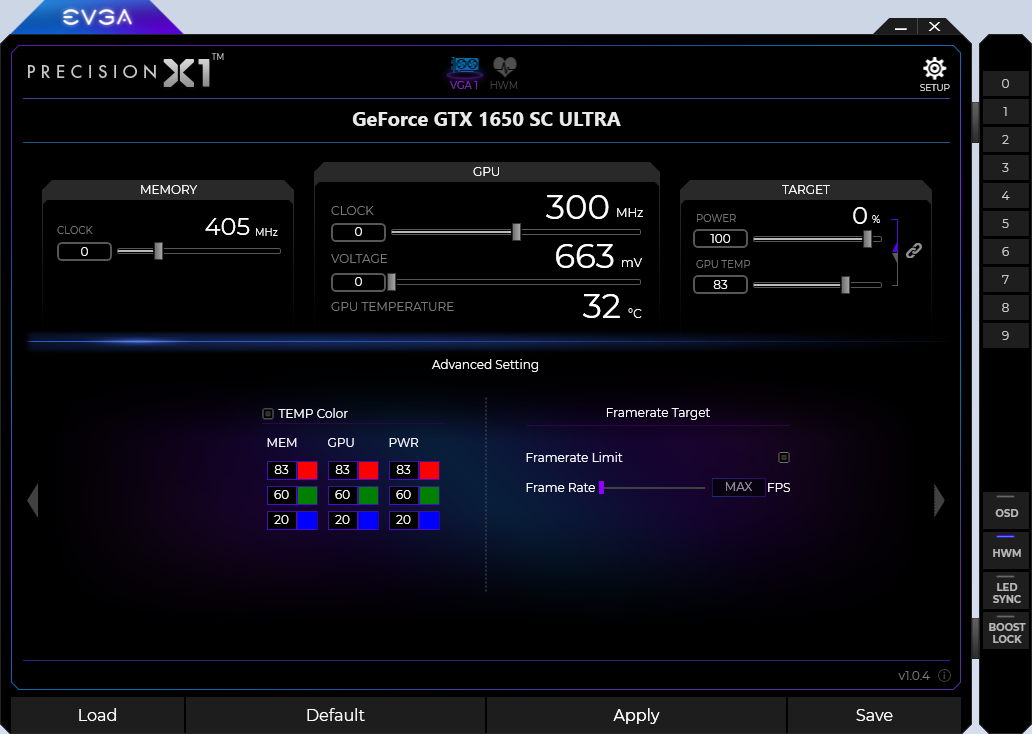
Task: Click the power target slider handle
Action: (867, 239)
